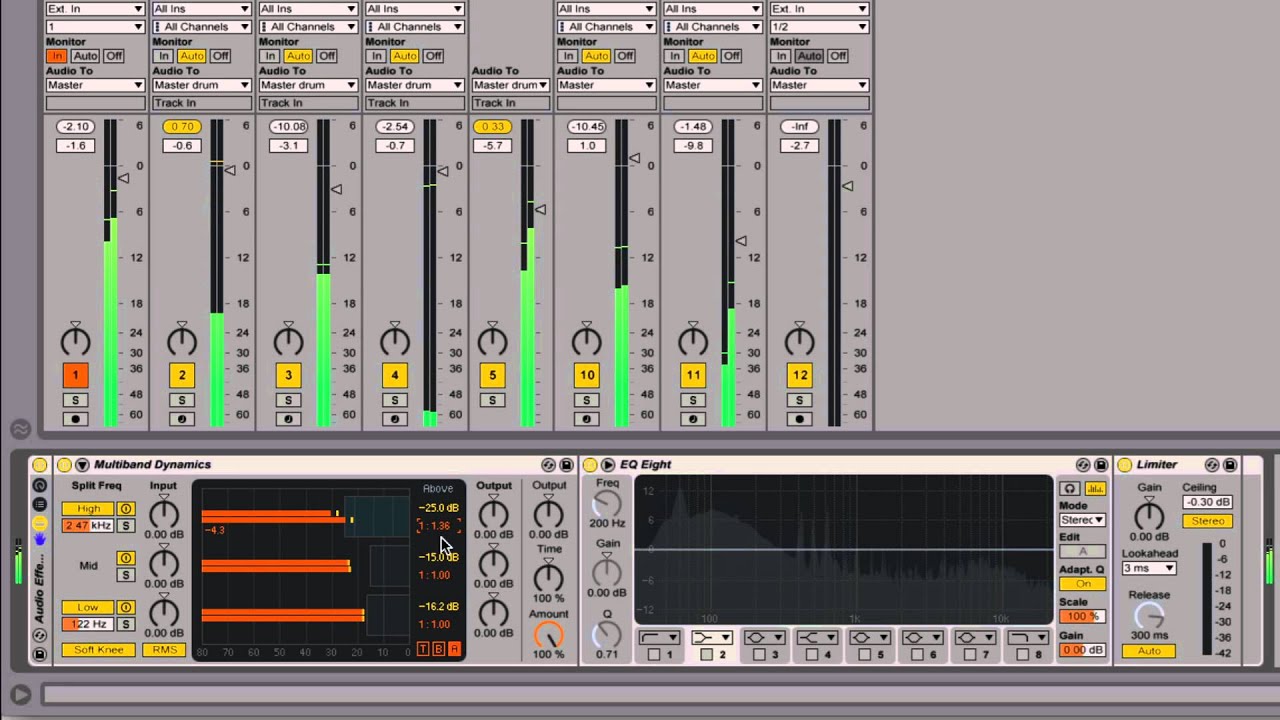
Task: Toggle the EQ Eight device activator
Action: [590, 465]
